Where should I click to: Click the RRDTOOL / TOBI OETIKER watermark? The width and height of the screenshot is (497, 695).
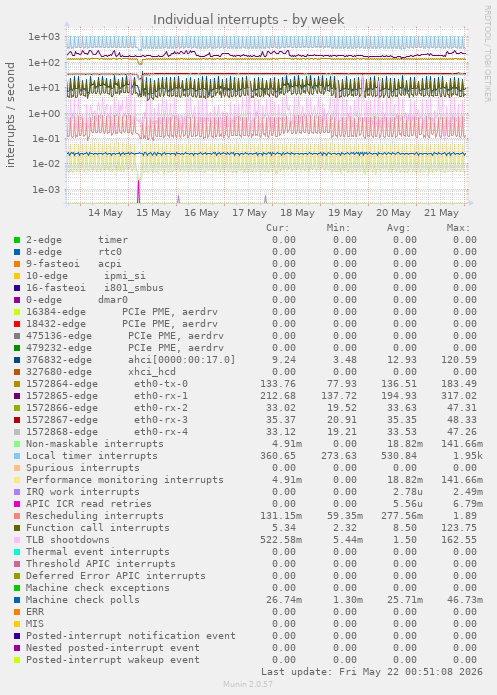(487, 54)
